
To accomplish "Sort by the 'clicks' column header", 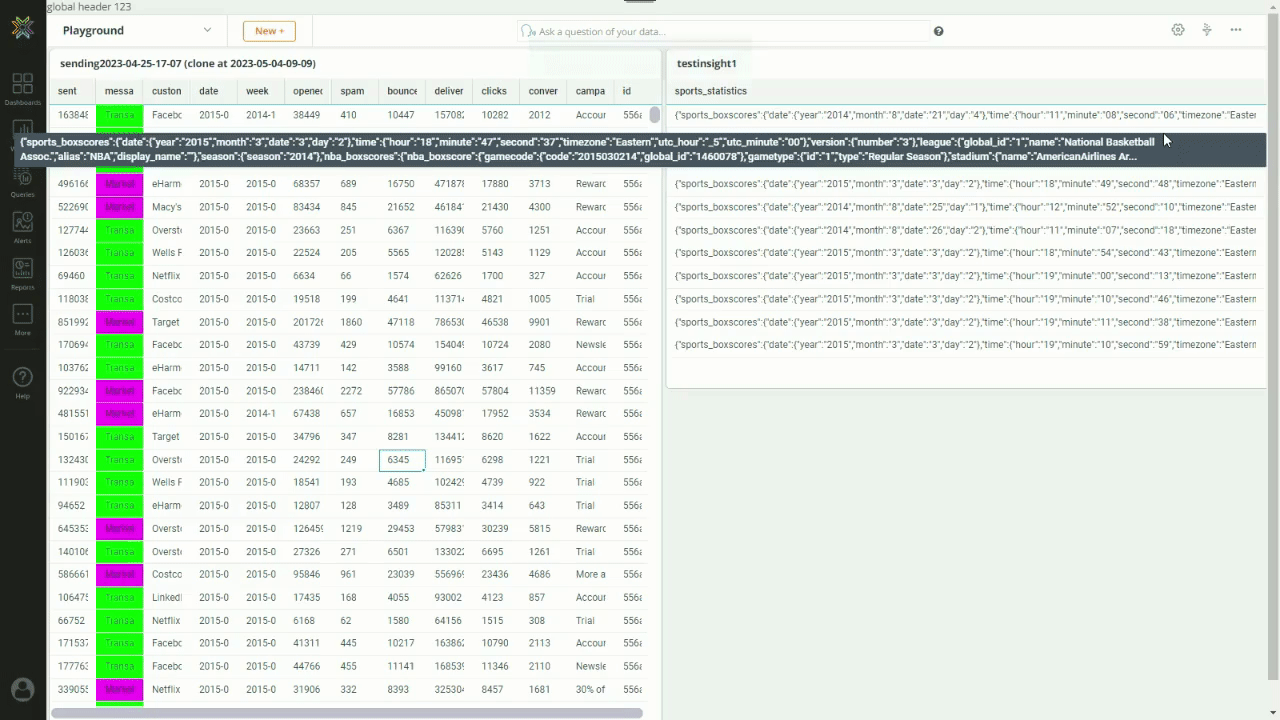I will (494, 91).
